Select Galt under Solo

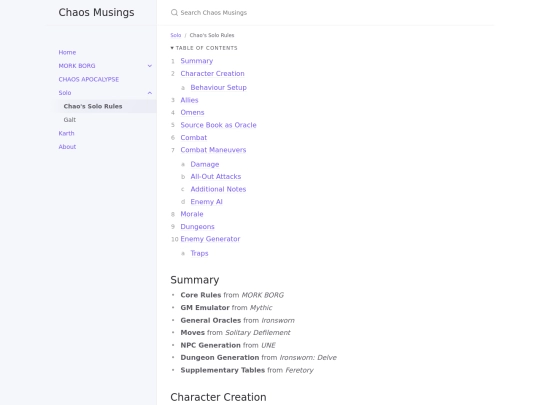tap(70, 120)
